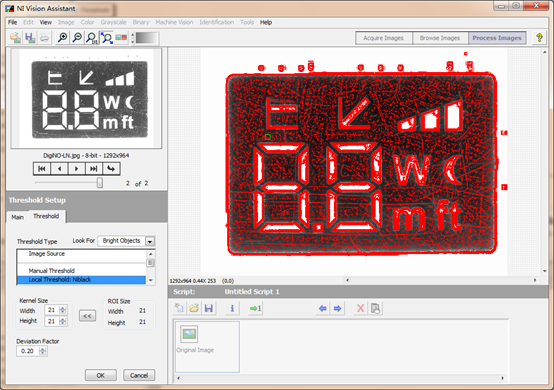Select the Zoom Out magnifier tool
This screenshot has height=390, width=554.
pyautogui.click(x=77, y=38)
